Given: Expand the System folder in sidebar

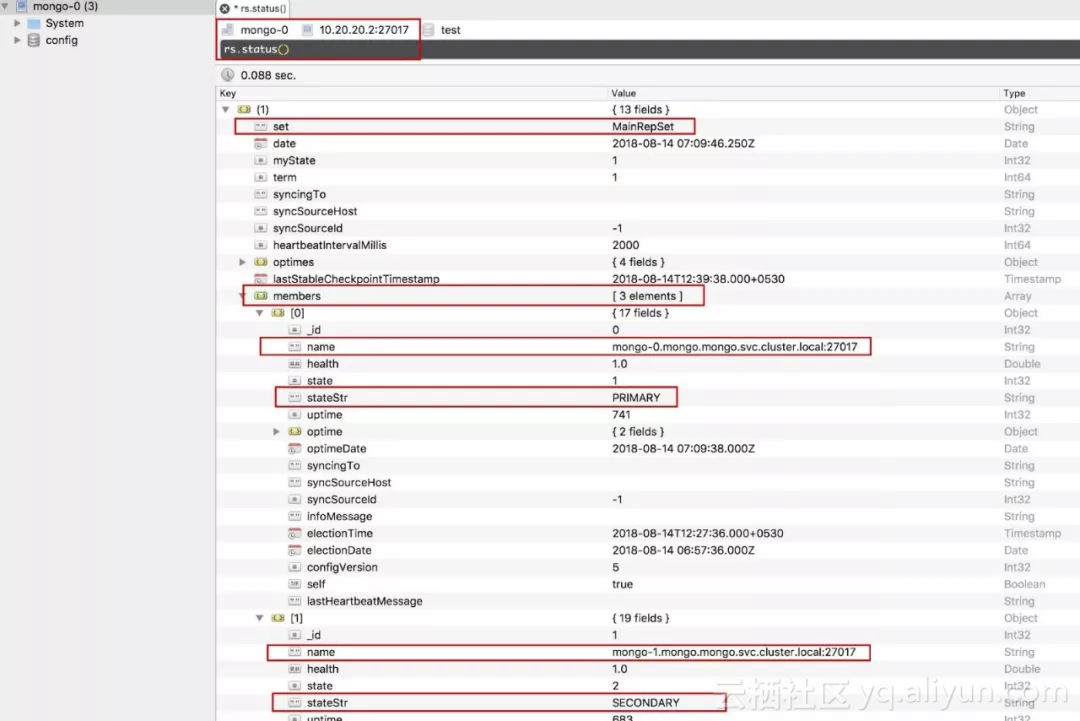Looking at the screenshot, I should [x=17, y=23].
